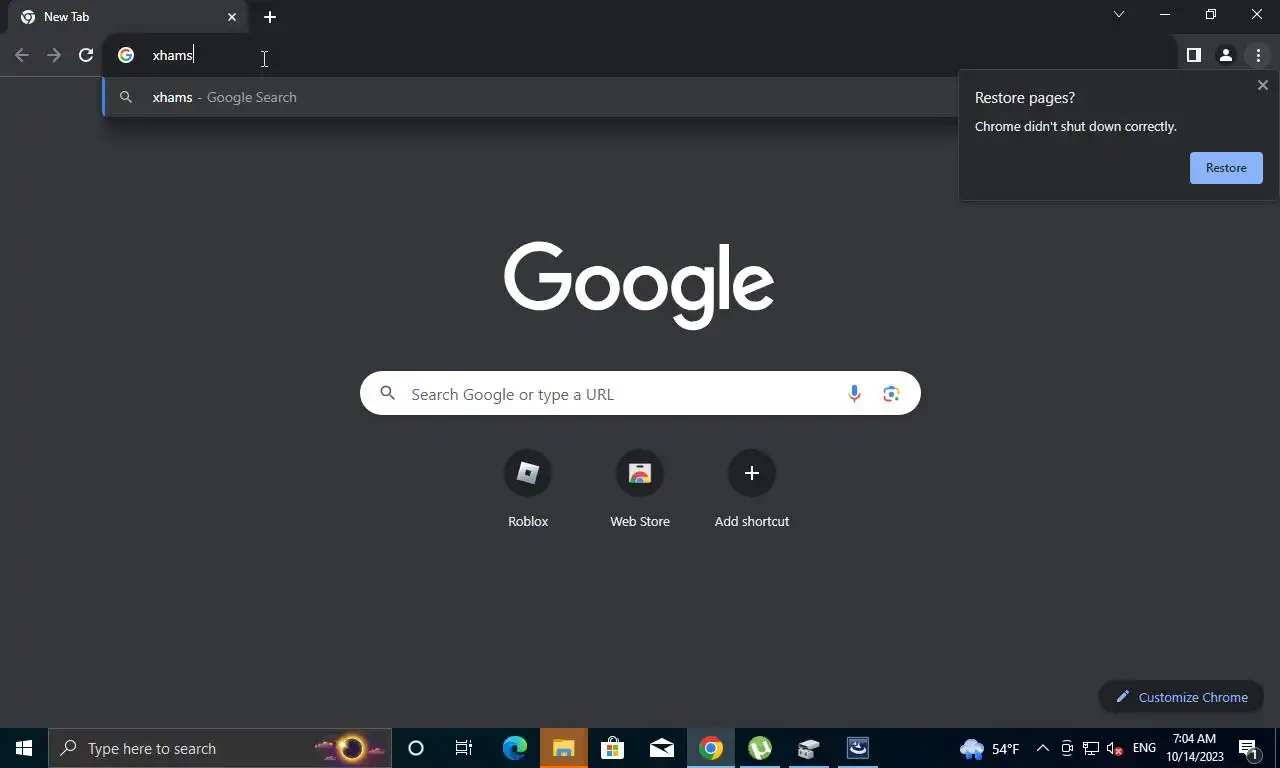Viewport: 1280px width, 768px height.
Task: Select xhams Google Search suggestion
Action: click(530, 97)
